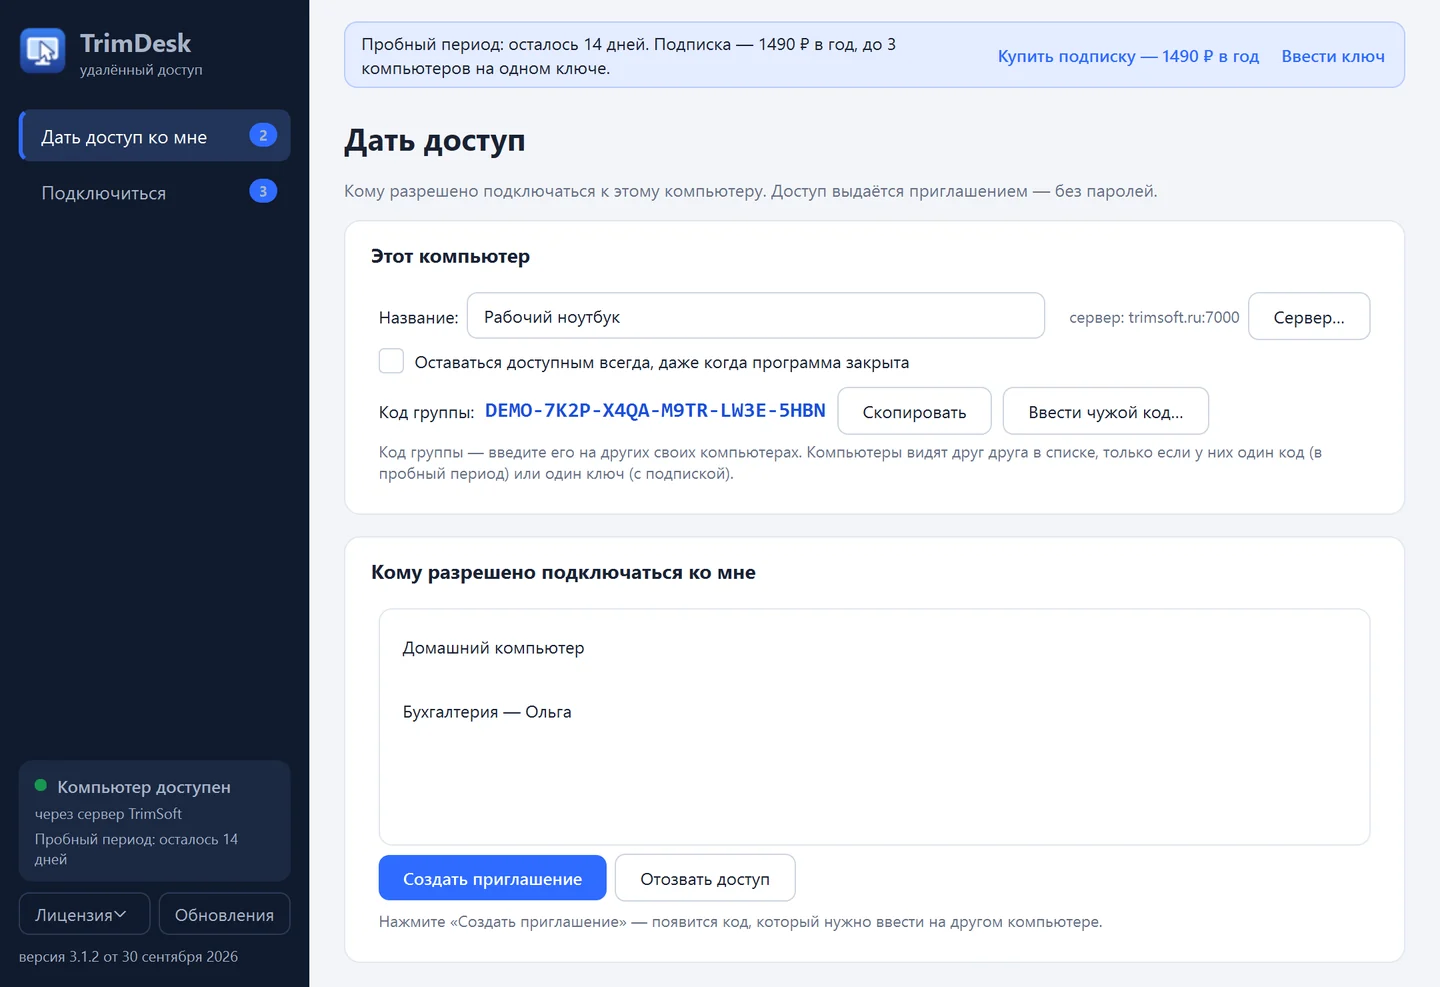Enable Оставаться доступным всегда checkbox
Viewport: 1440px width, 987px height.
point(391,361)
